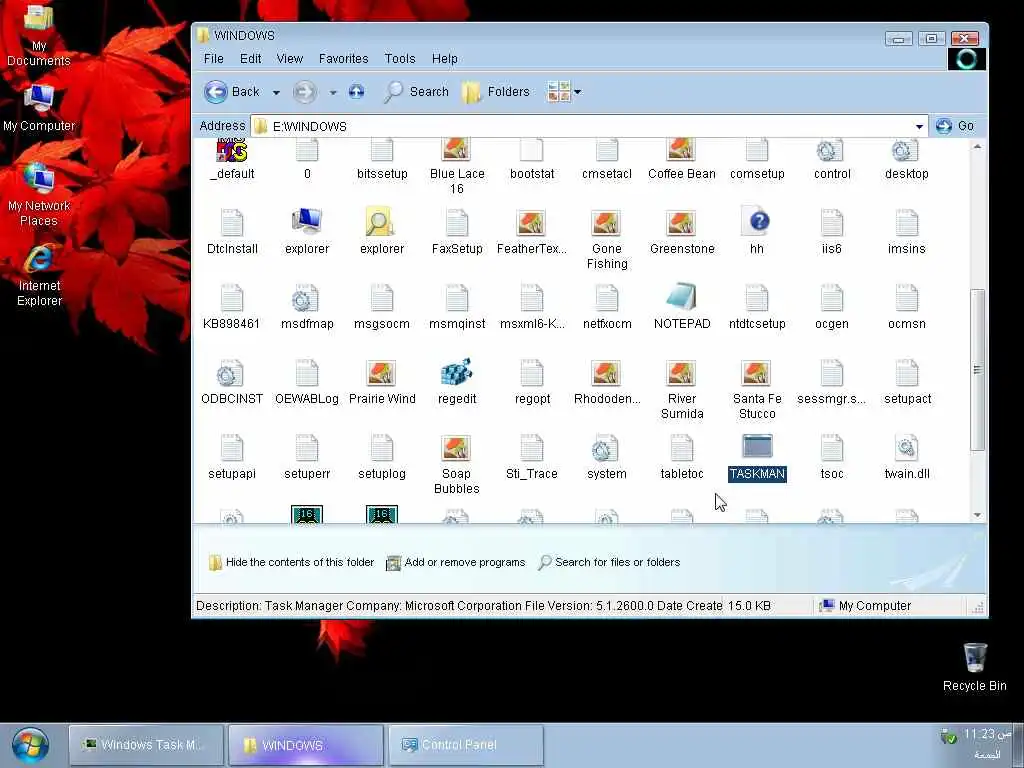Screen dimensions: 1024x768
Task: Click the Search toolbar button
Action: click(x=417, y=91)
